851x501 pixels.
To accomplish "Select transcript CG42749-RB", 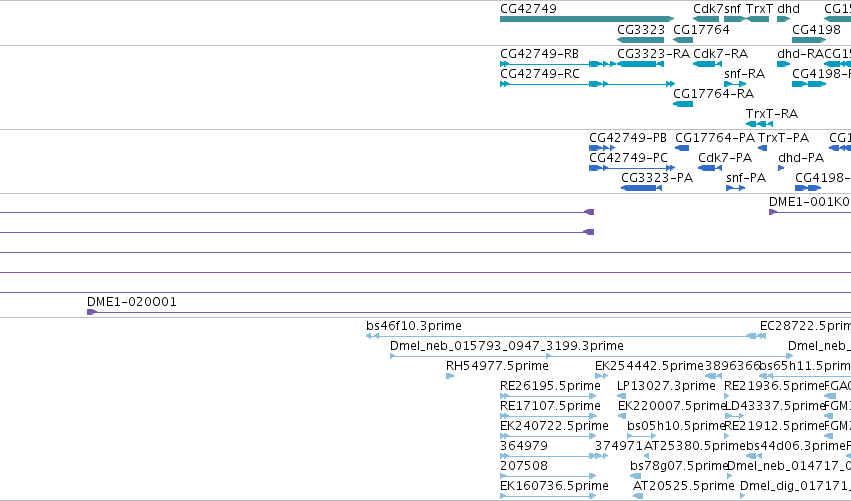I will click(x=557, y=64).
